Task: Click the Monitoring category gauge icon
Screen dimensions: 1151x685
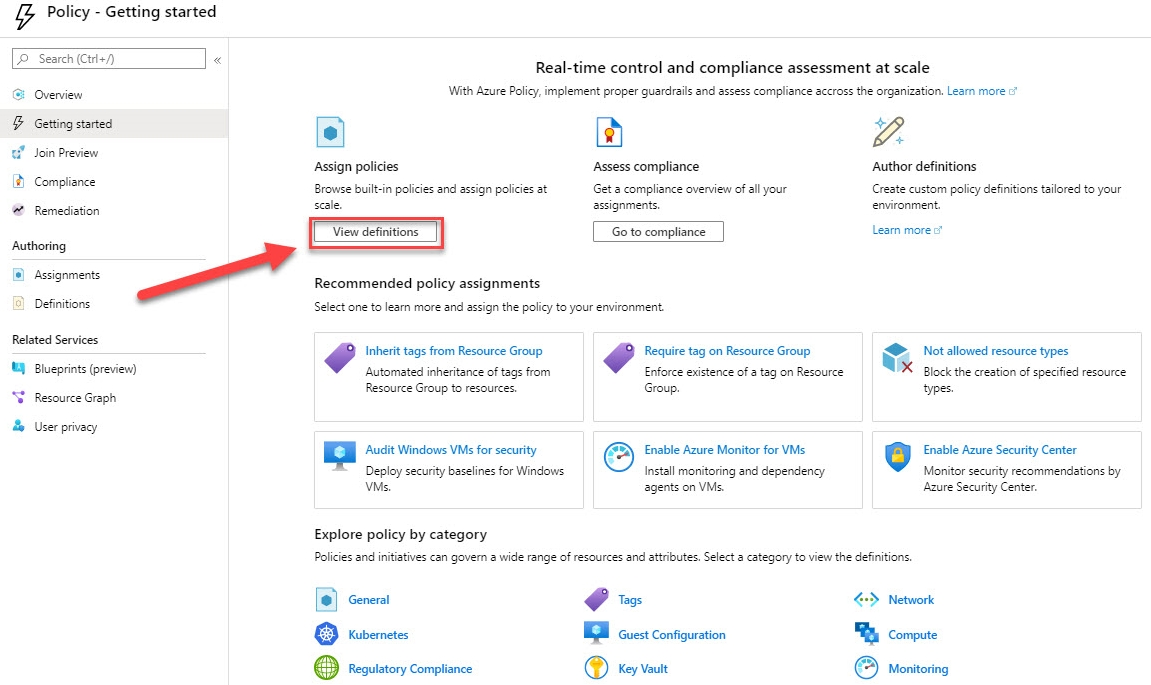Action: coord(867,668)
